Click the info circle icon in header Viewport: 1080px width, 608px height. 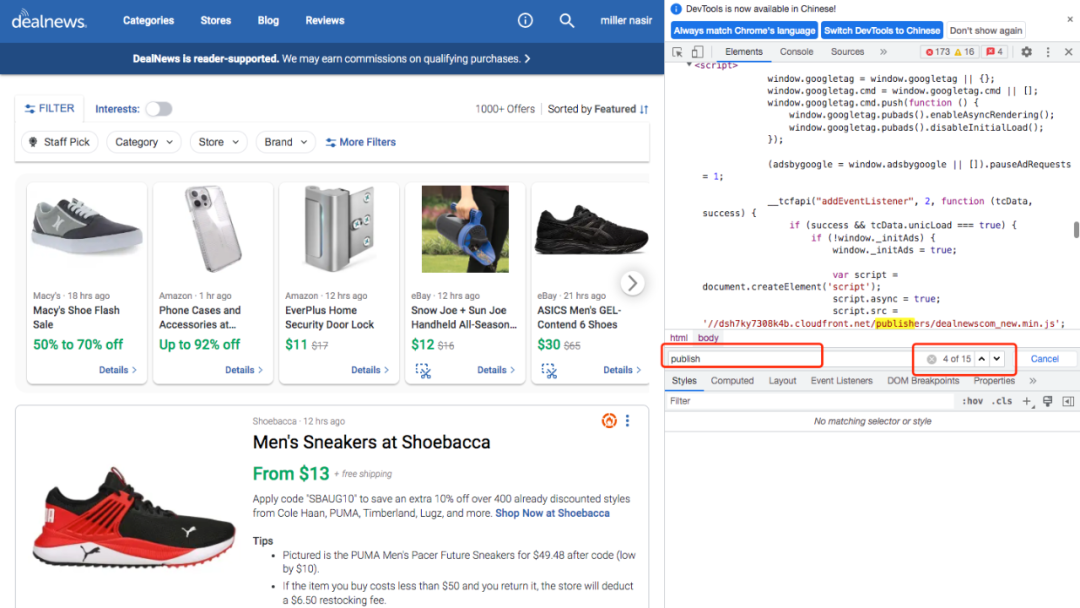[526, 20]
